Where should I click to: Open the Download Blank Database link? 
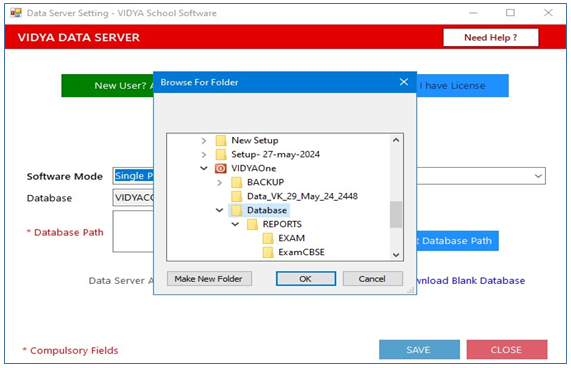coord(470,281)
